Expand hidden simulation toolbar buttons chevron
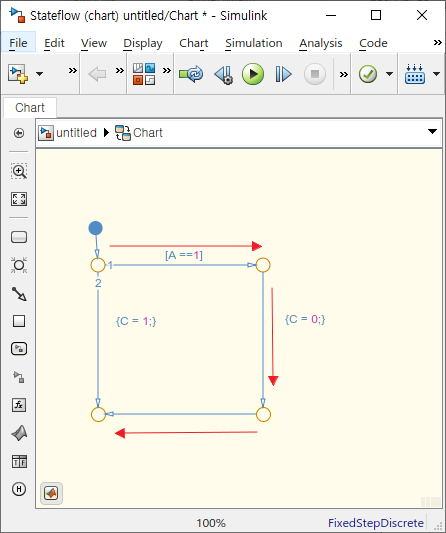This screenshot has width=446, height=533. coord(344,74)
